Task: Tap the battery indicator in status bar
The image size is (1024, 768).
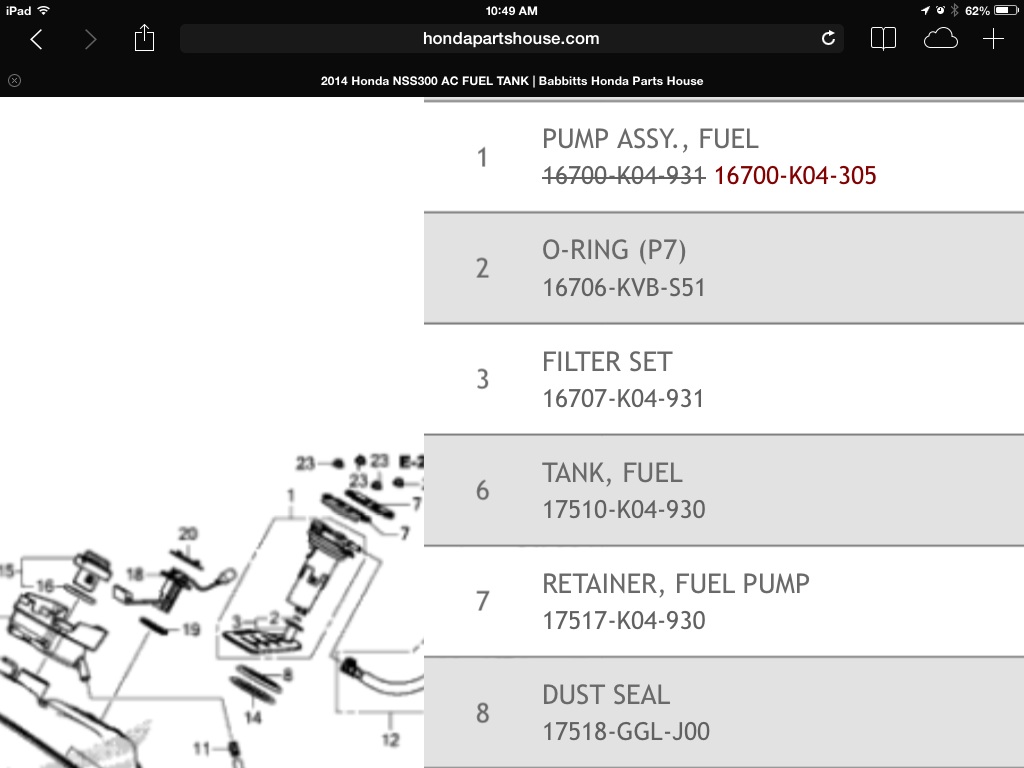Action: click(1006, 10)
